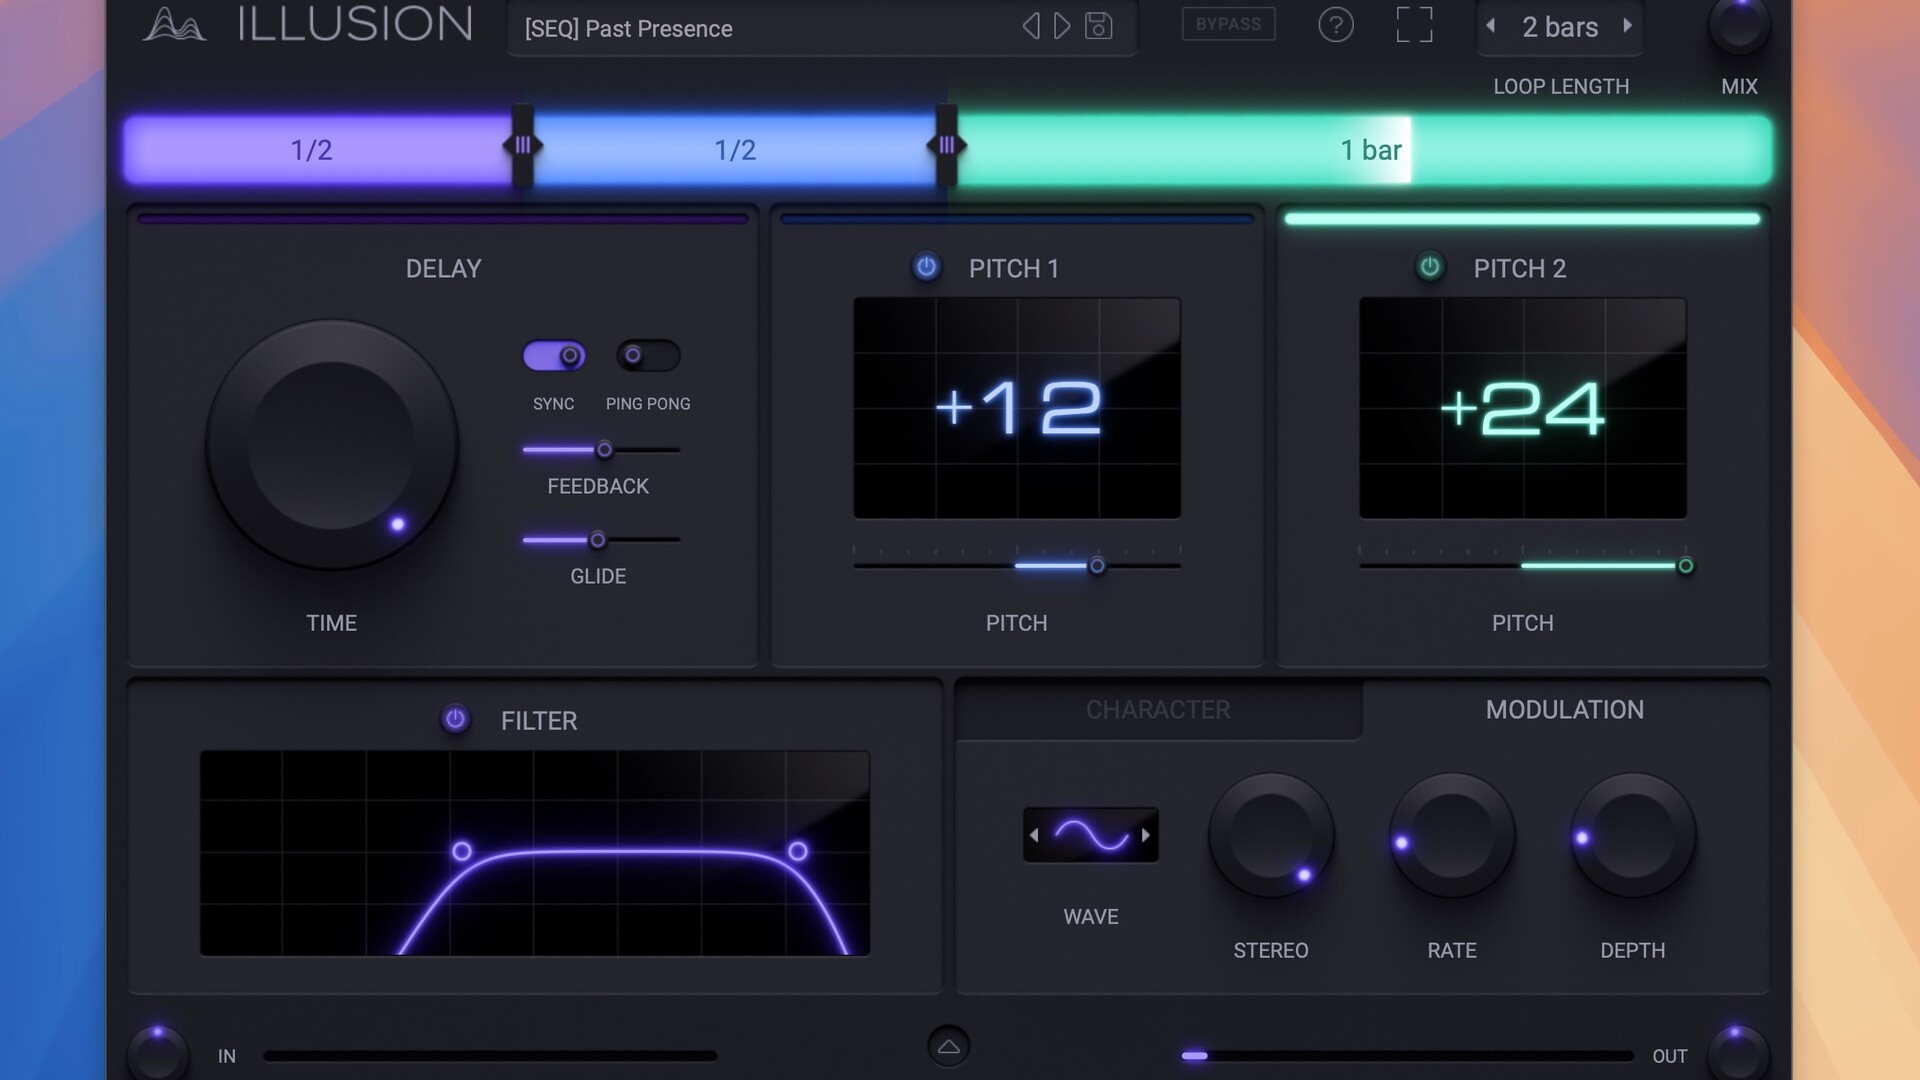Viewport: 1920px width, 1080px height.
Task: Toggle the SYNC switch for delay
Action: tap(553, 353)
